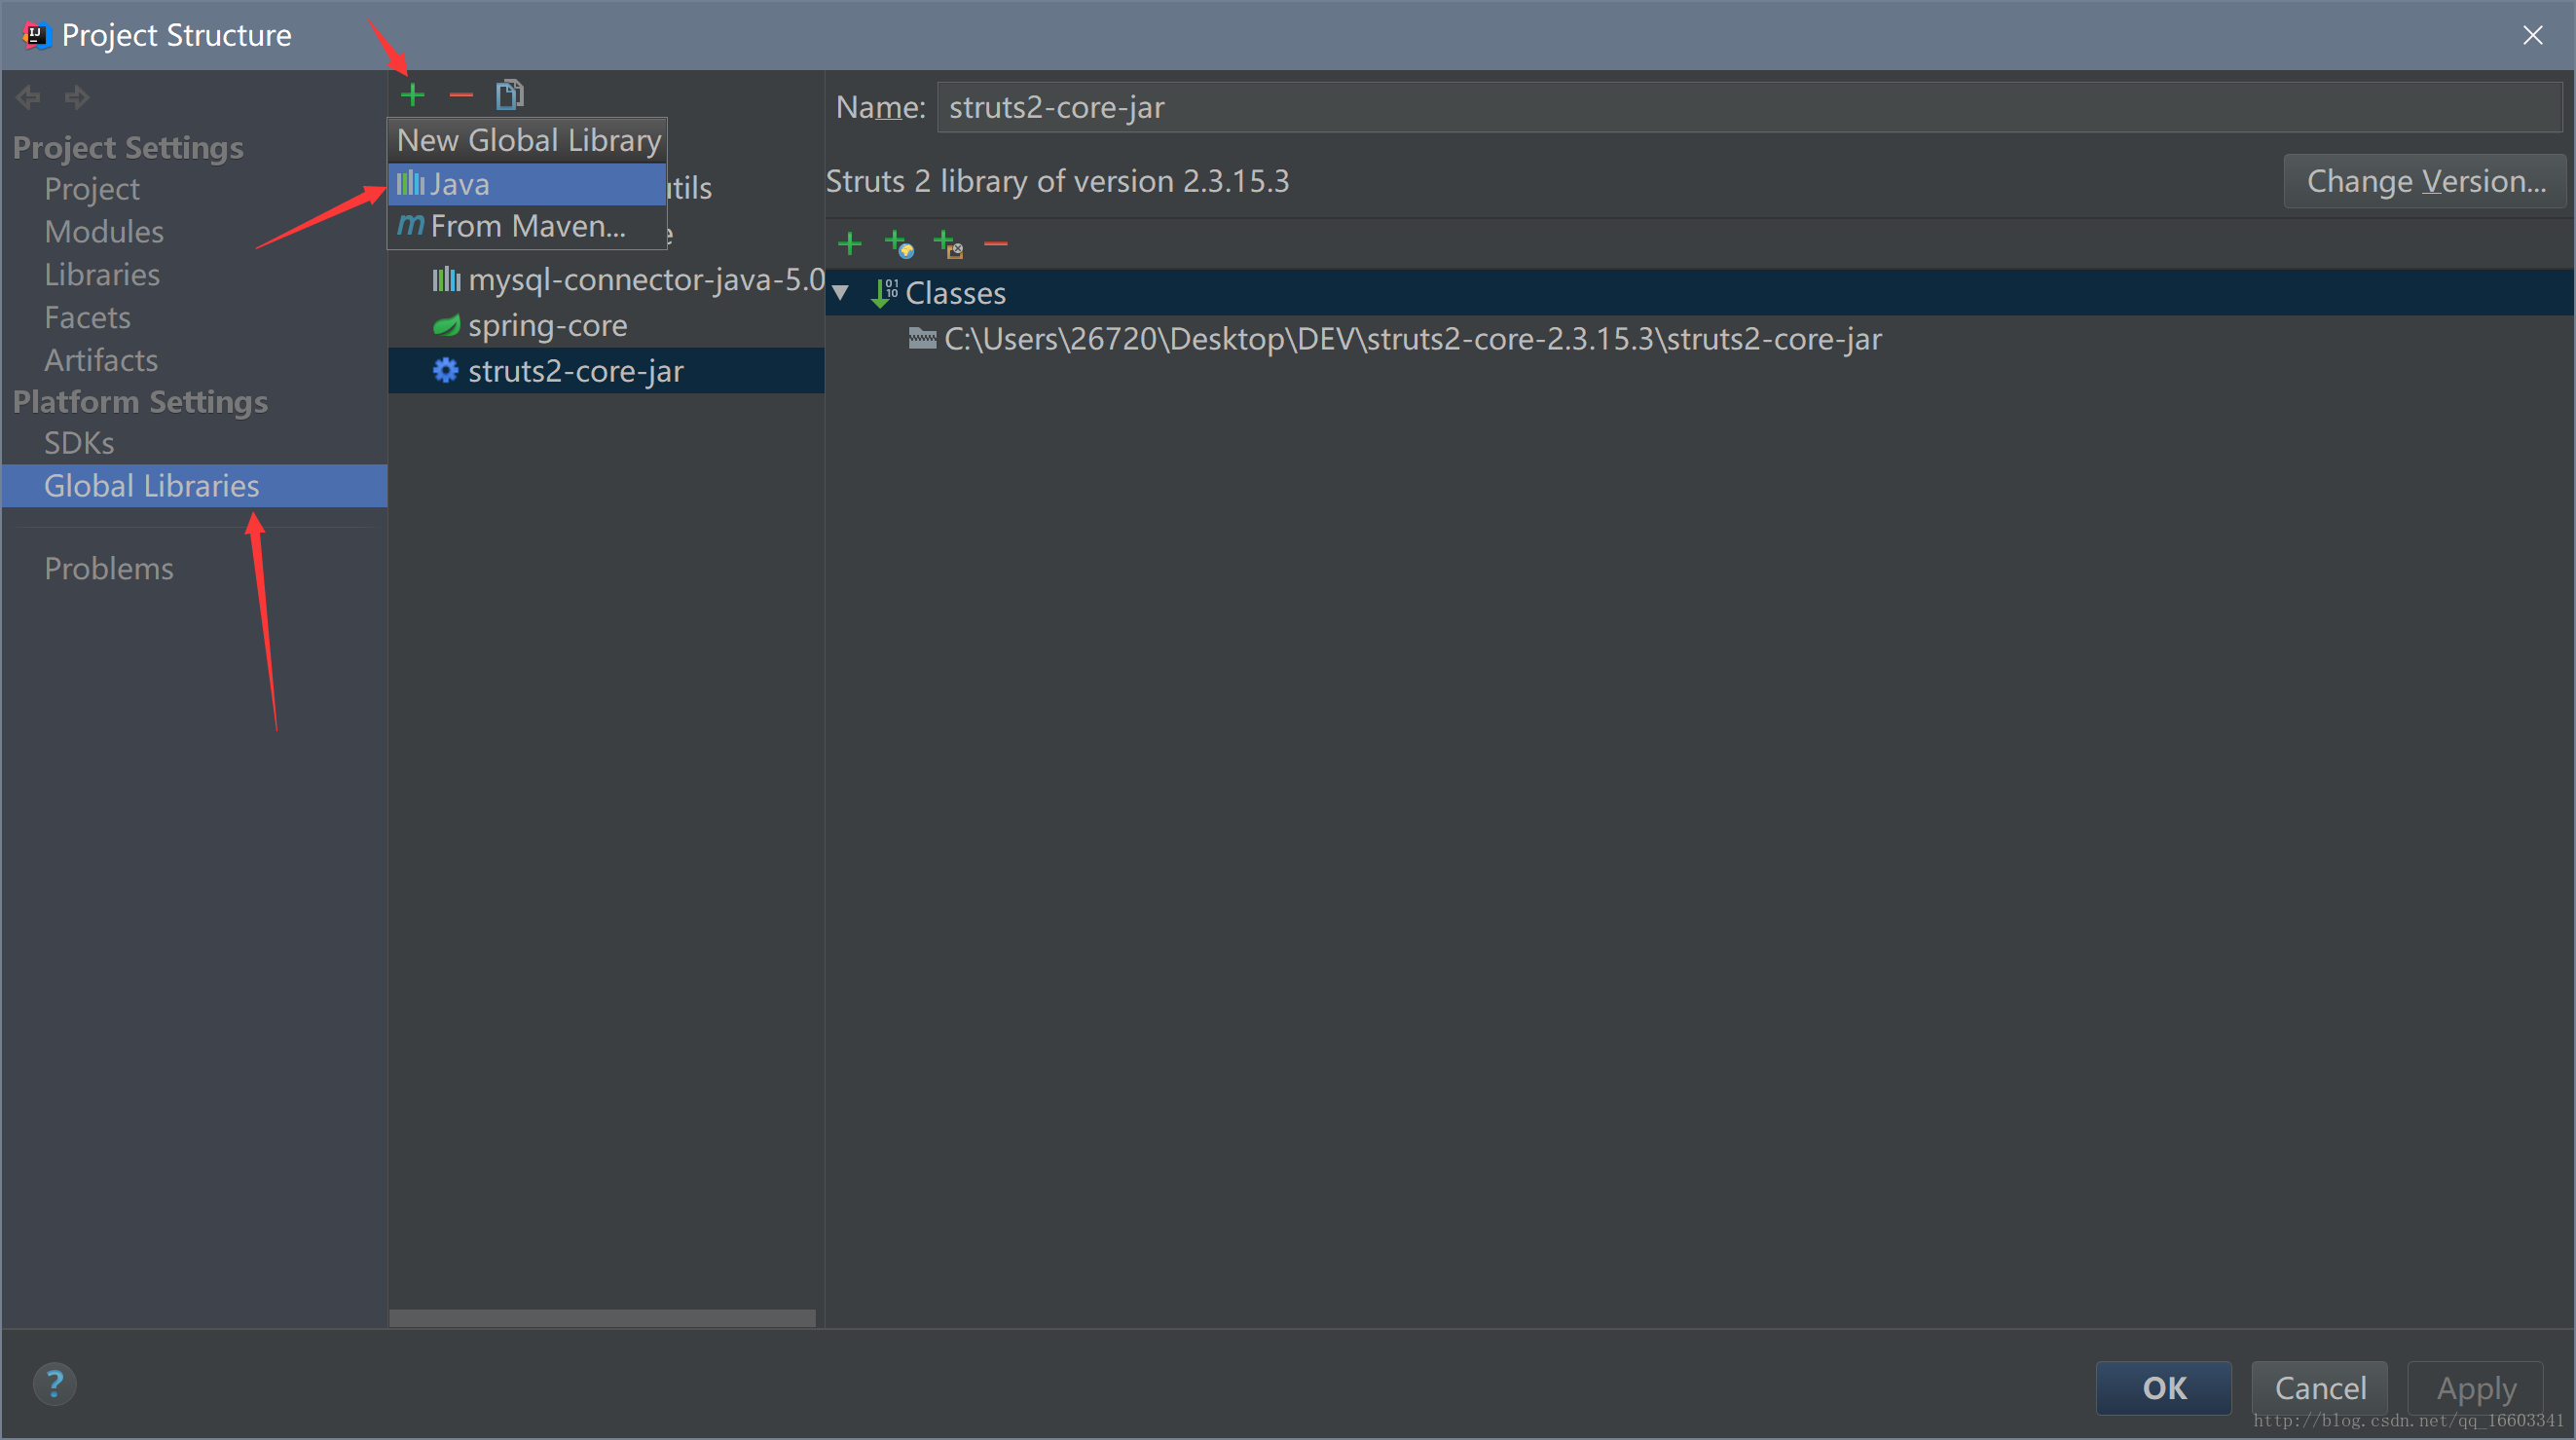This screenshot has width=2576, height=1440.
Task: Collapse the Classes tree node
Action: [841, 293]
